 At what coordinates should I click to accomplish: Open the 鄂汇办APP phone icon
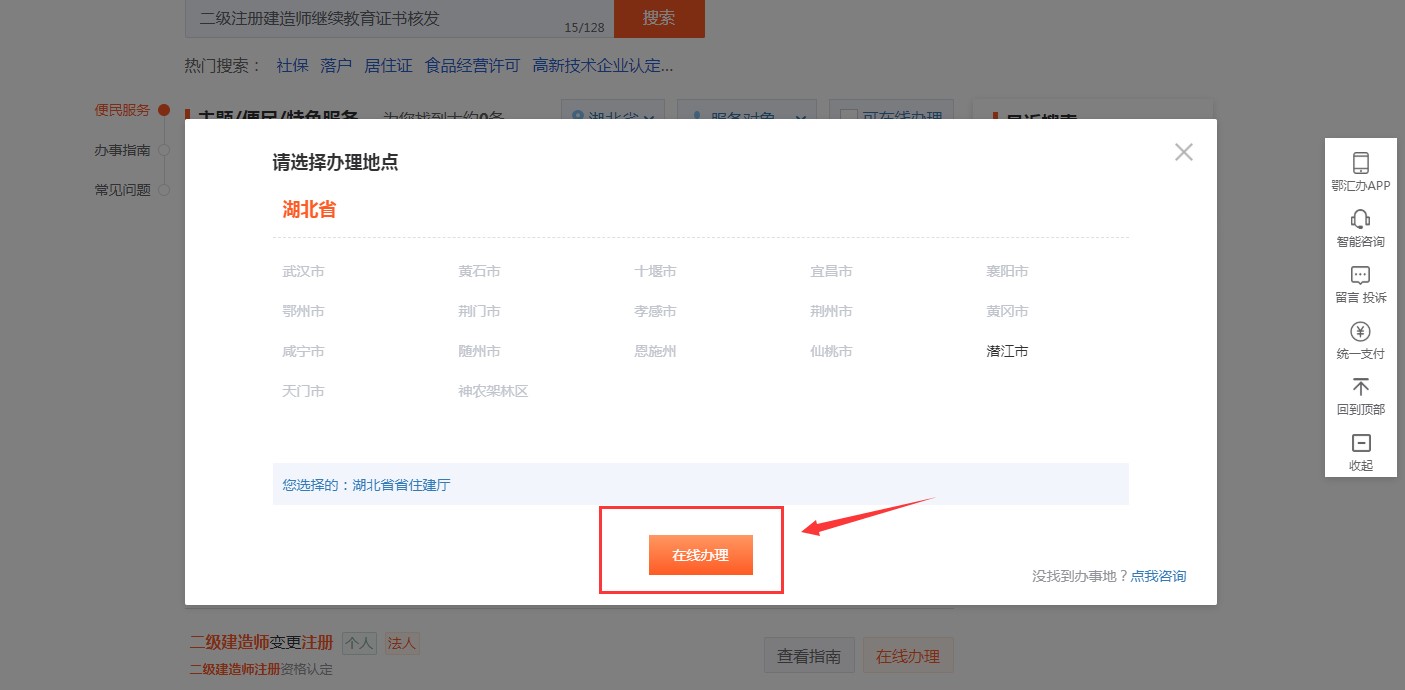click(1360, 163)
